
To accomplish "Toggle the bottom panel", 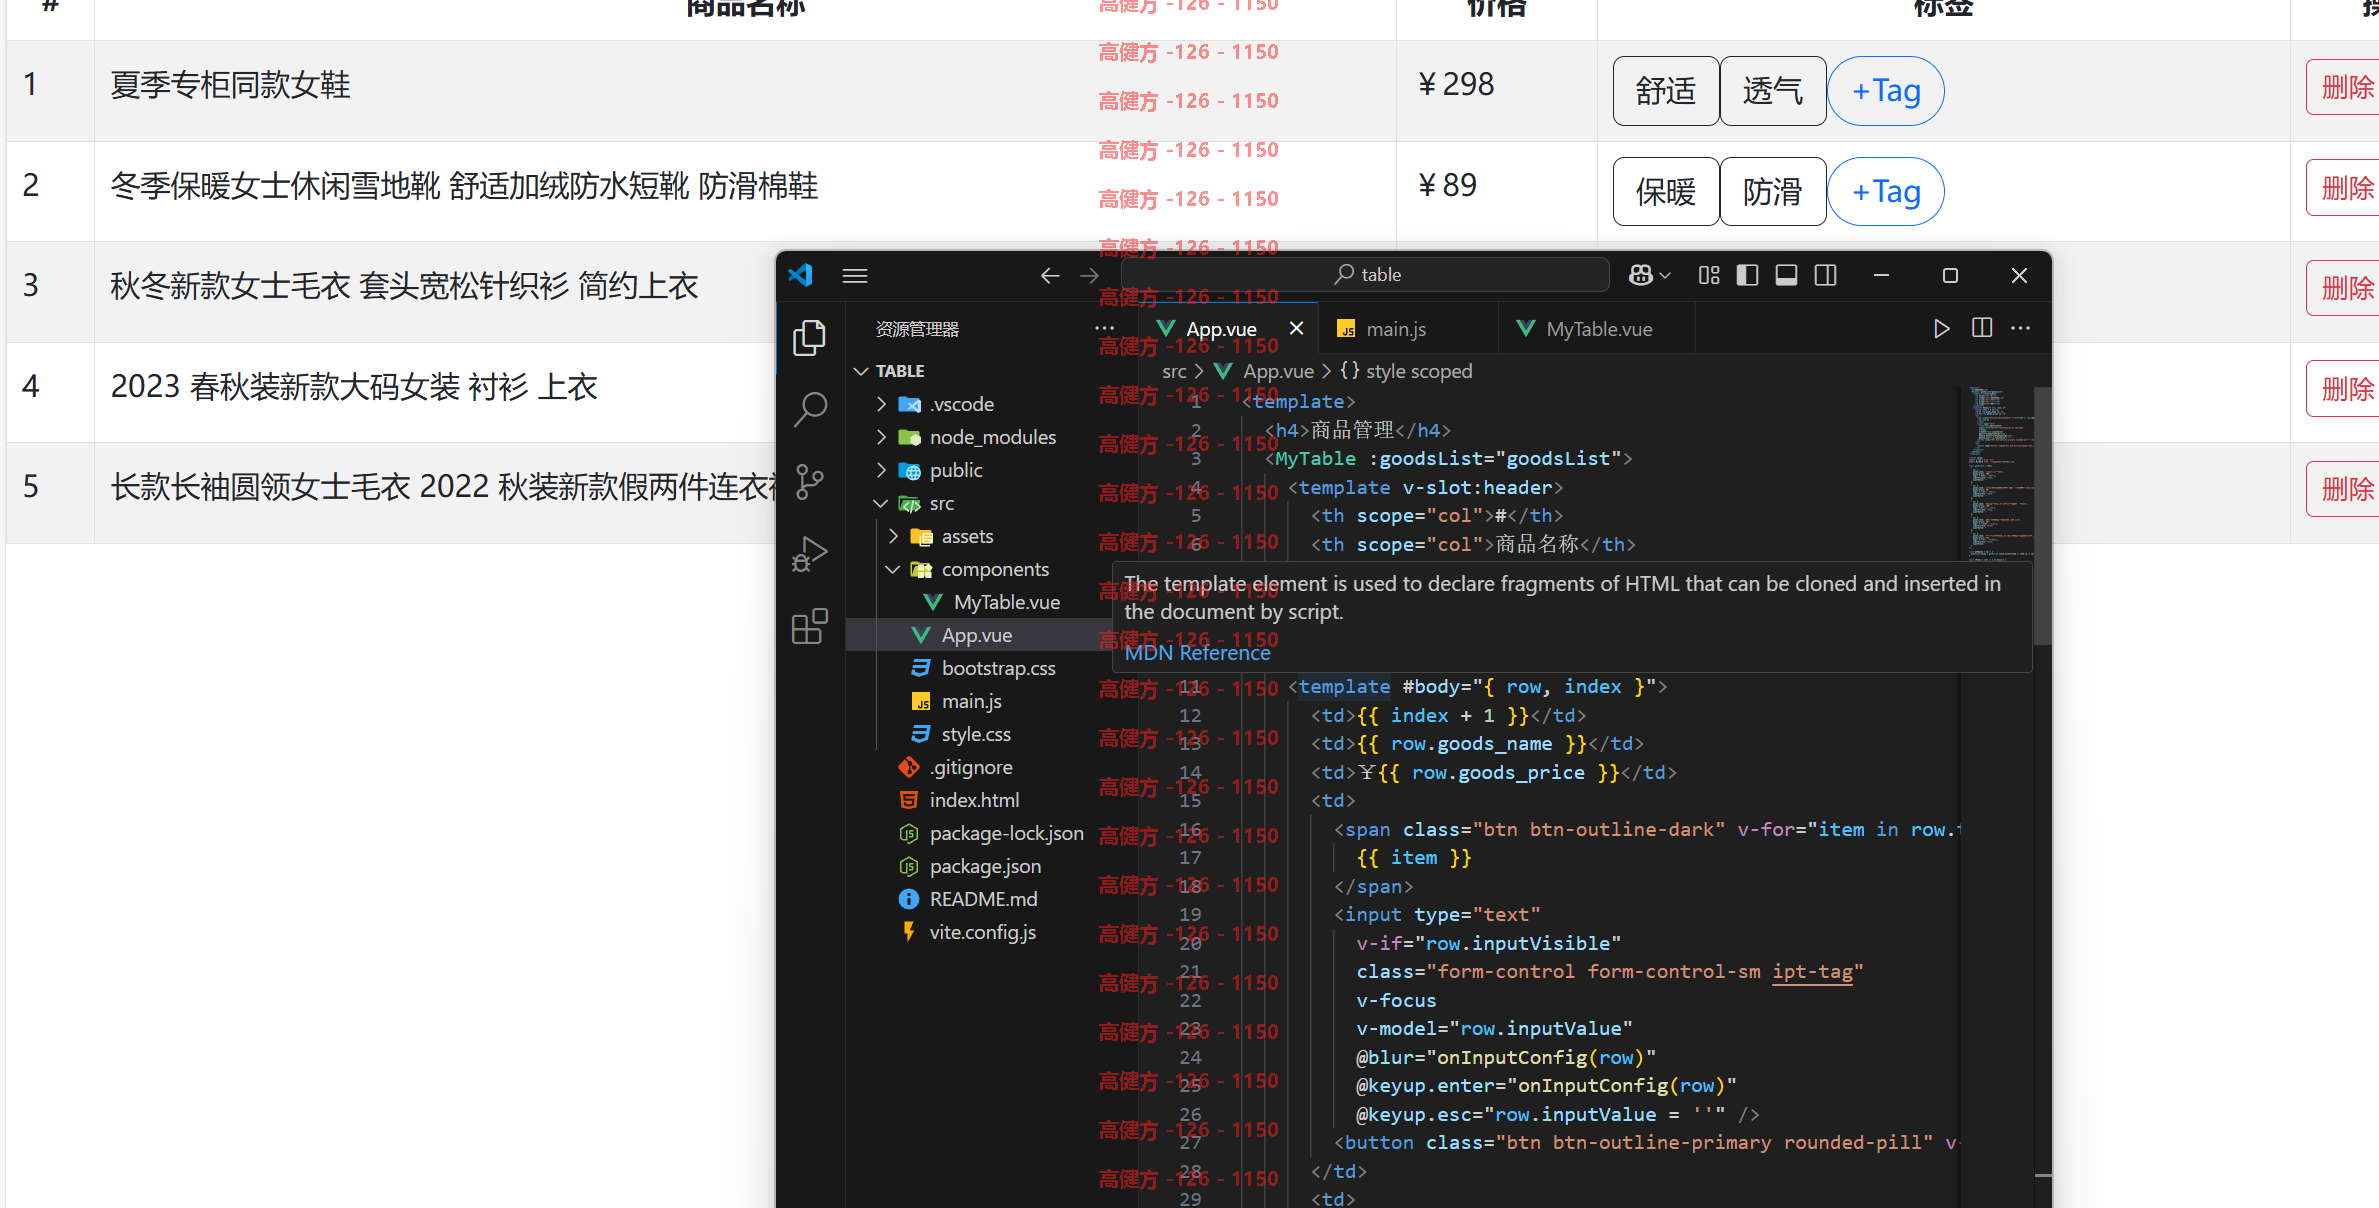I will [1786, 275].
